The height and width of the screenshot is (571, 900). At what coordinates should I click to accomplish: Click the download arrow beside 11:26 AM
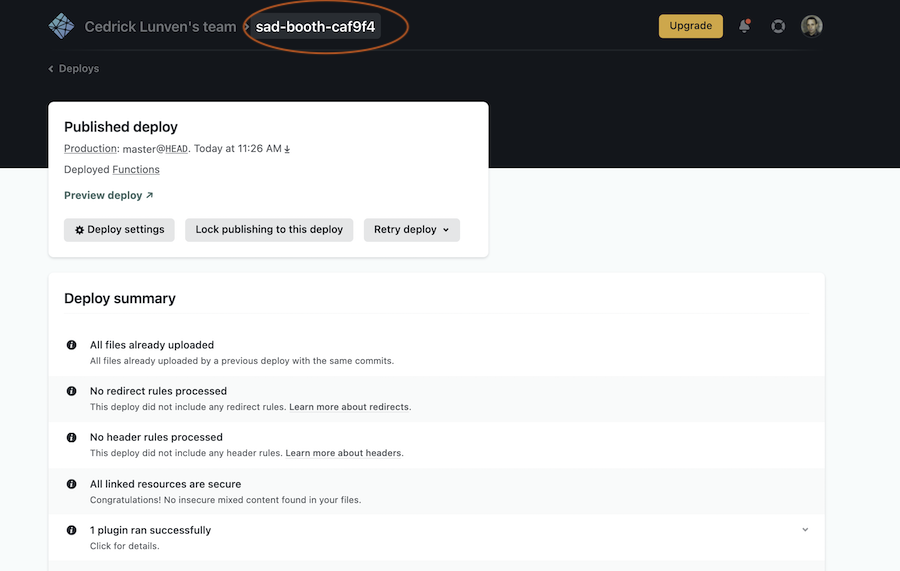point(287,149)
